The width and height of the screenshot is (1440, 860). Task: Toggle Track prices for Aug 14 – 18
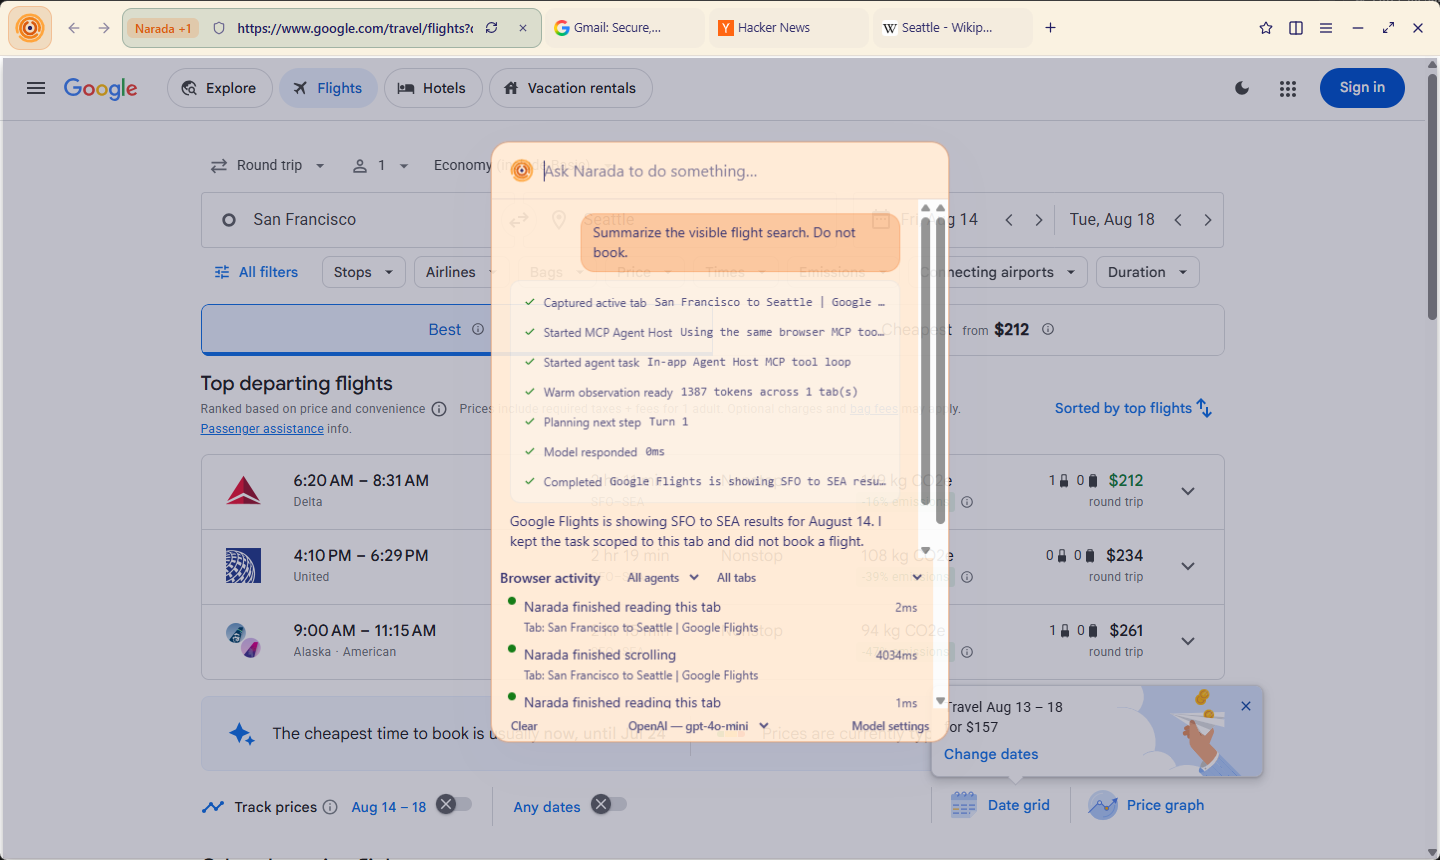pyautogui.click(x=453, y=805)
